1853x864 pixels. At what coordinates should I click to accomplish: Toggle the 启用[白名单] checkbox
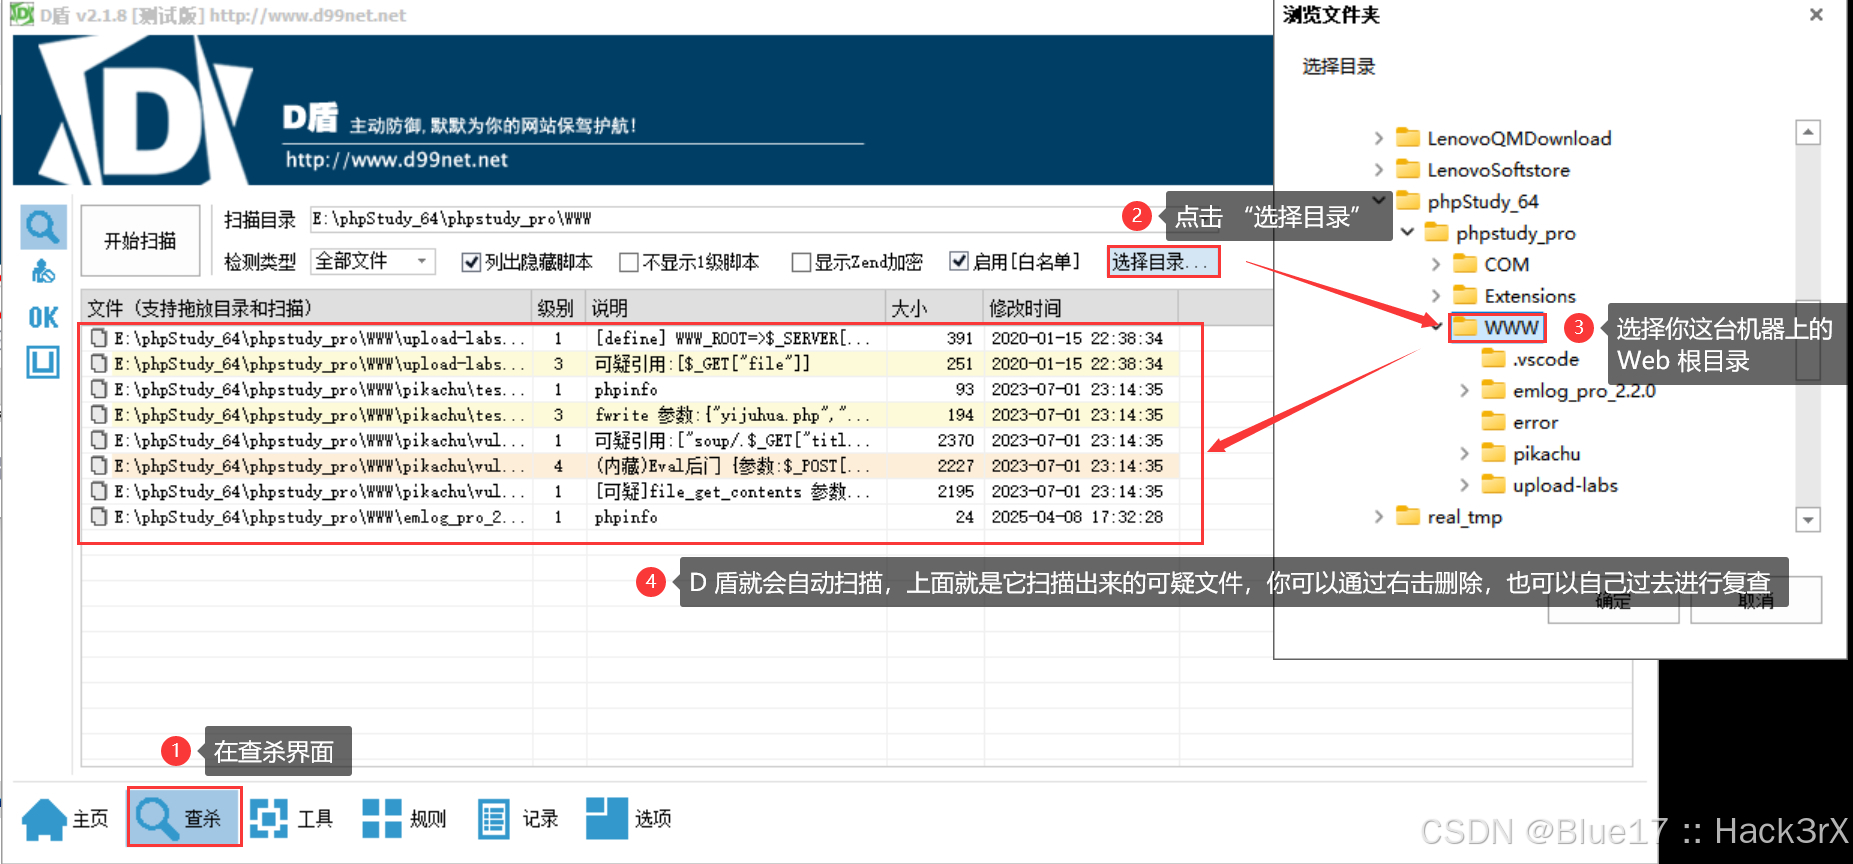coord(959,262)
